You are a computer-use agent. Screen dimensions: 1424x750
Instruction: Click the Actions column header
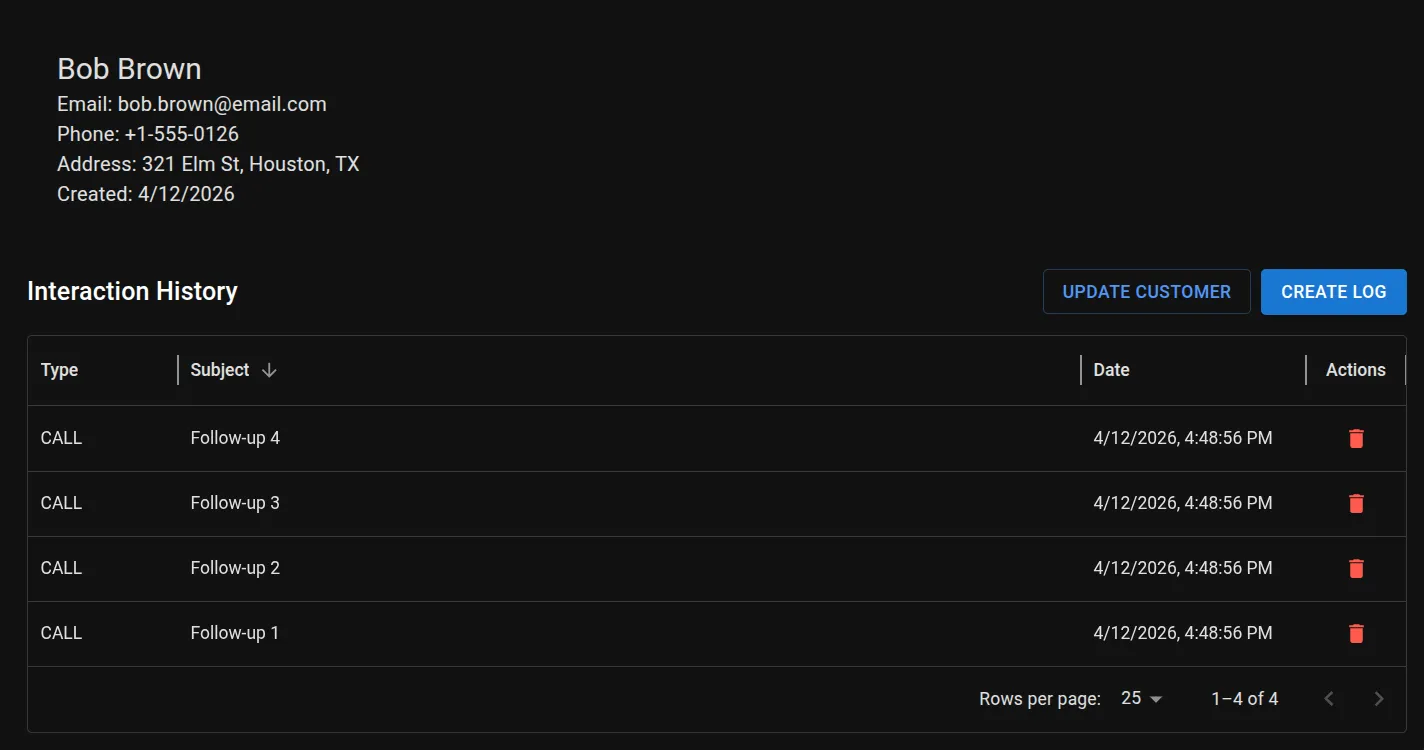[x=1355, y=370]
